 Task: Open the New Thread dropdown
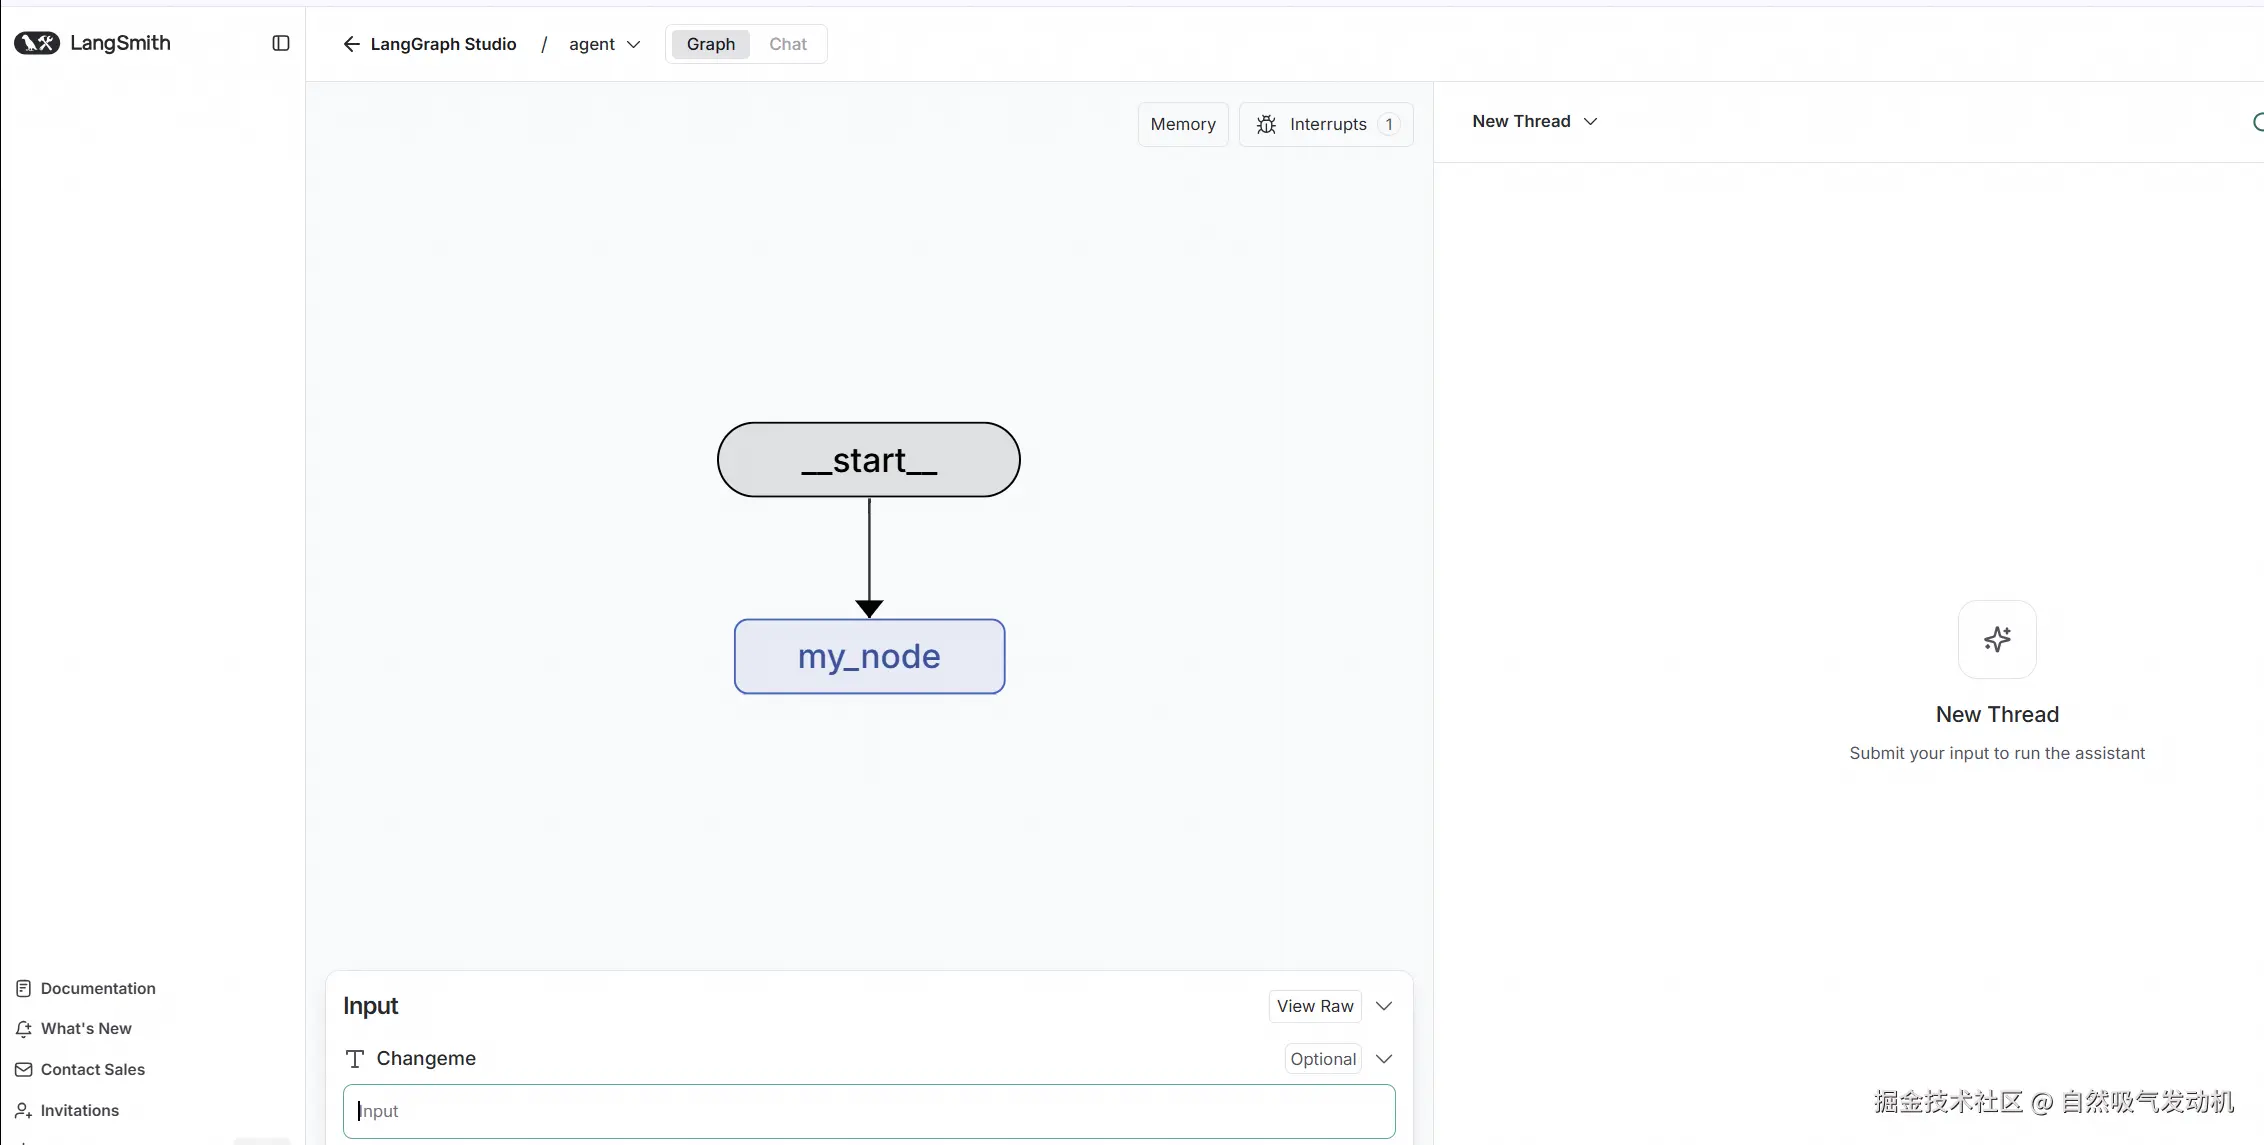coord(1534,121)
